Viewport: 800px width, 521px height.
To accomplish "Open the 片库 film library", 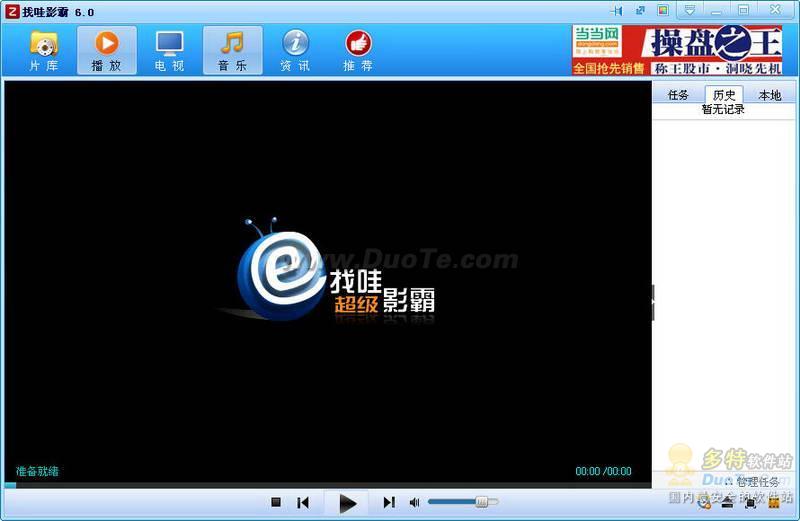I will [44, 51].
